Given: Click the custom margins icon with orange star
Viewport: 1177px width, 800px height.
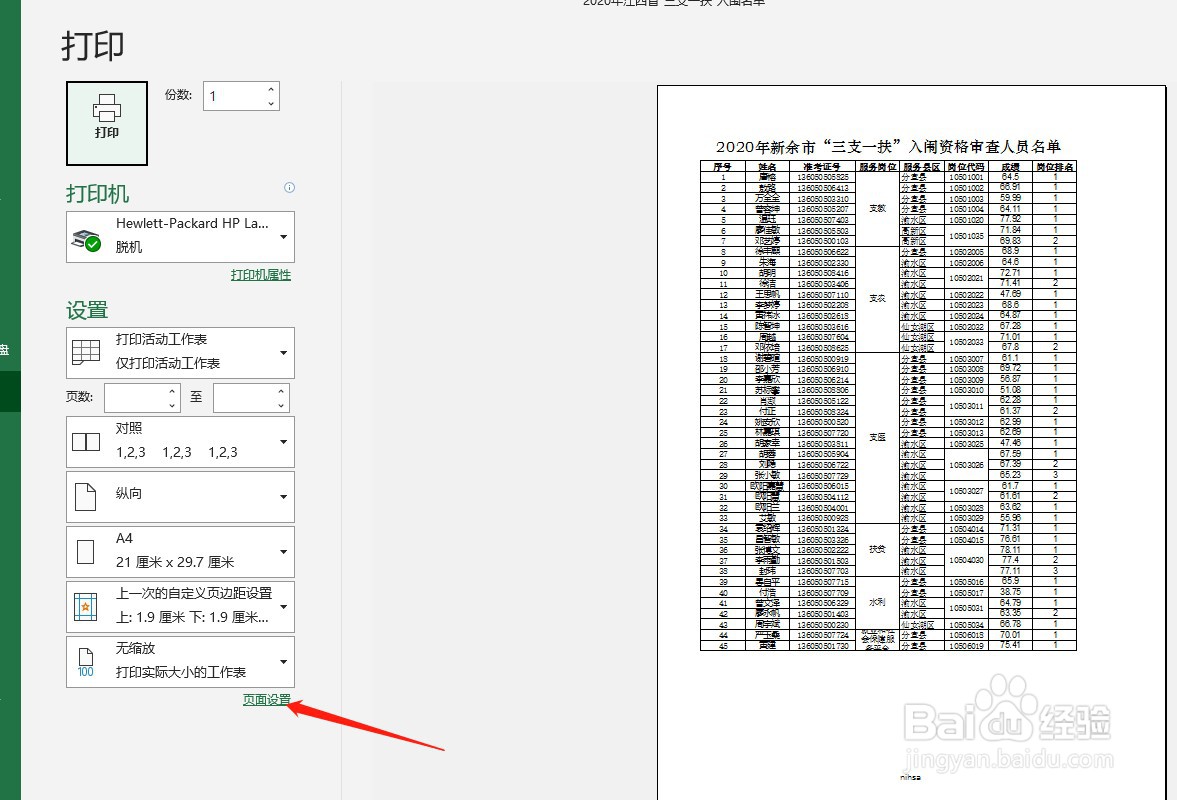Looking at the screenshot, I should (x=86, y=606).
